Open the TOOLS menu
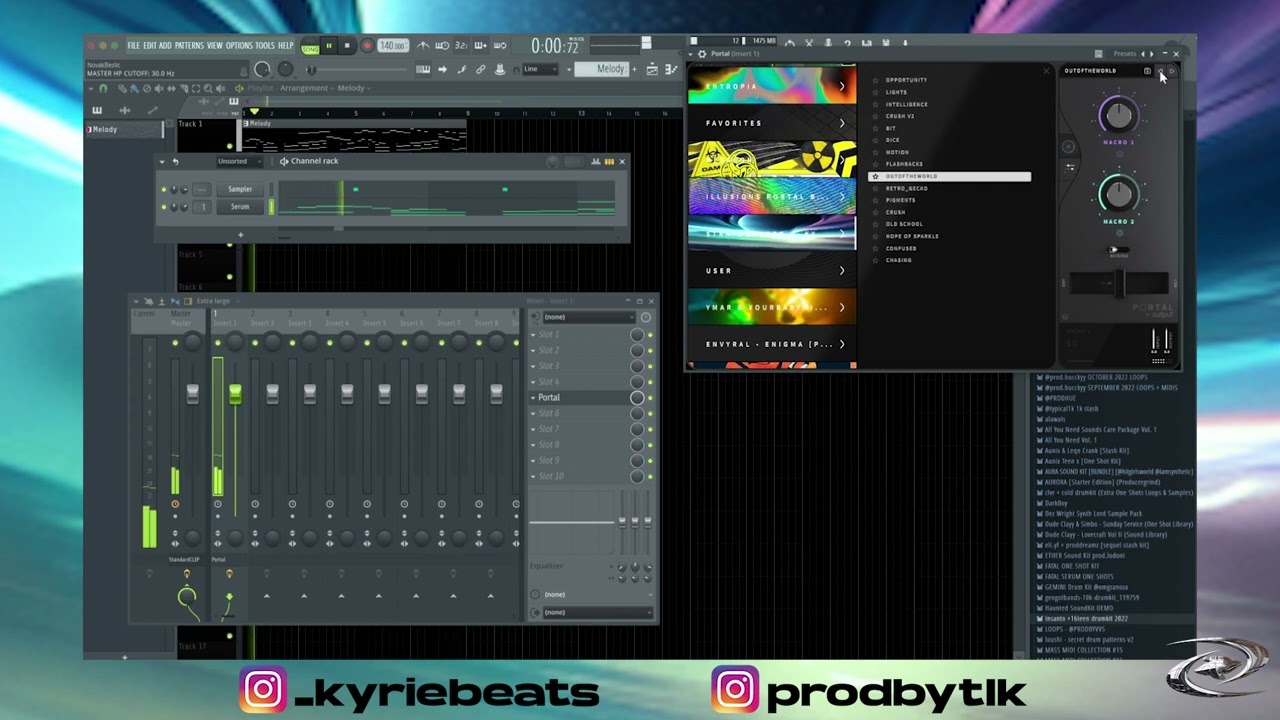 (265, 46)
